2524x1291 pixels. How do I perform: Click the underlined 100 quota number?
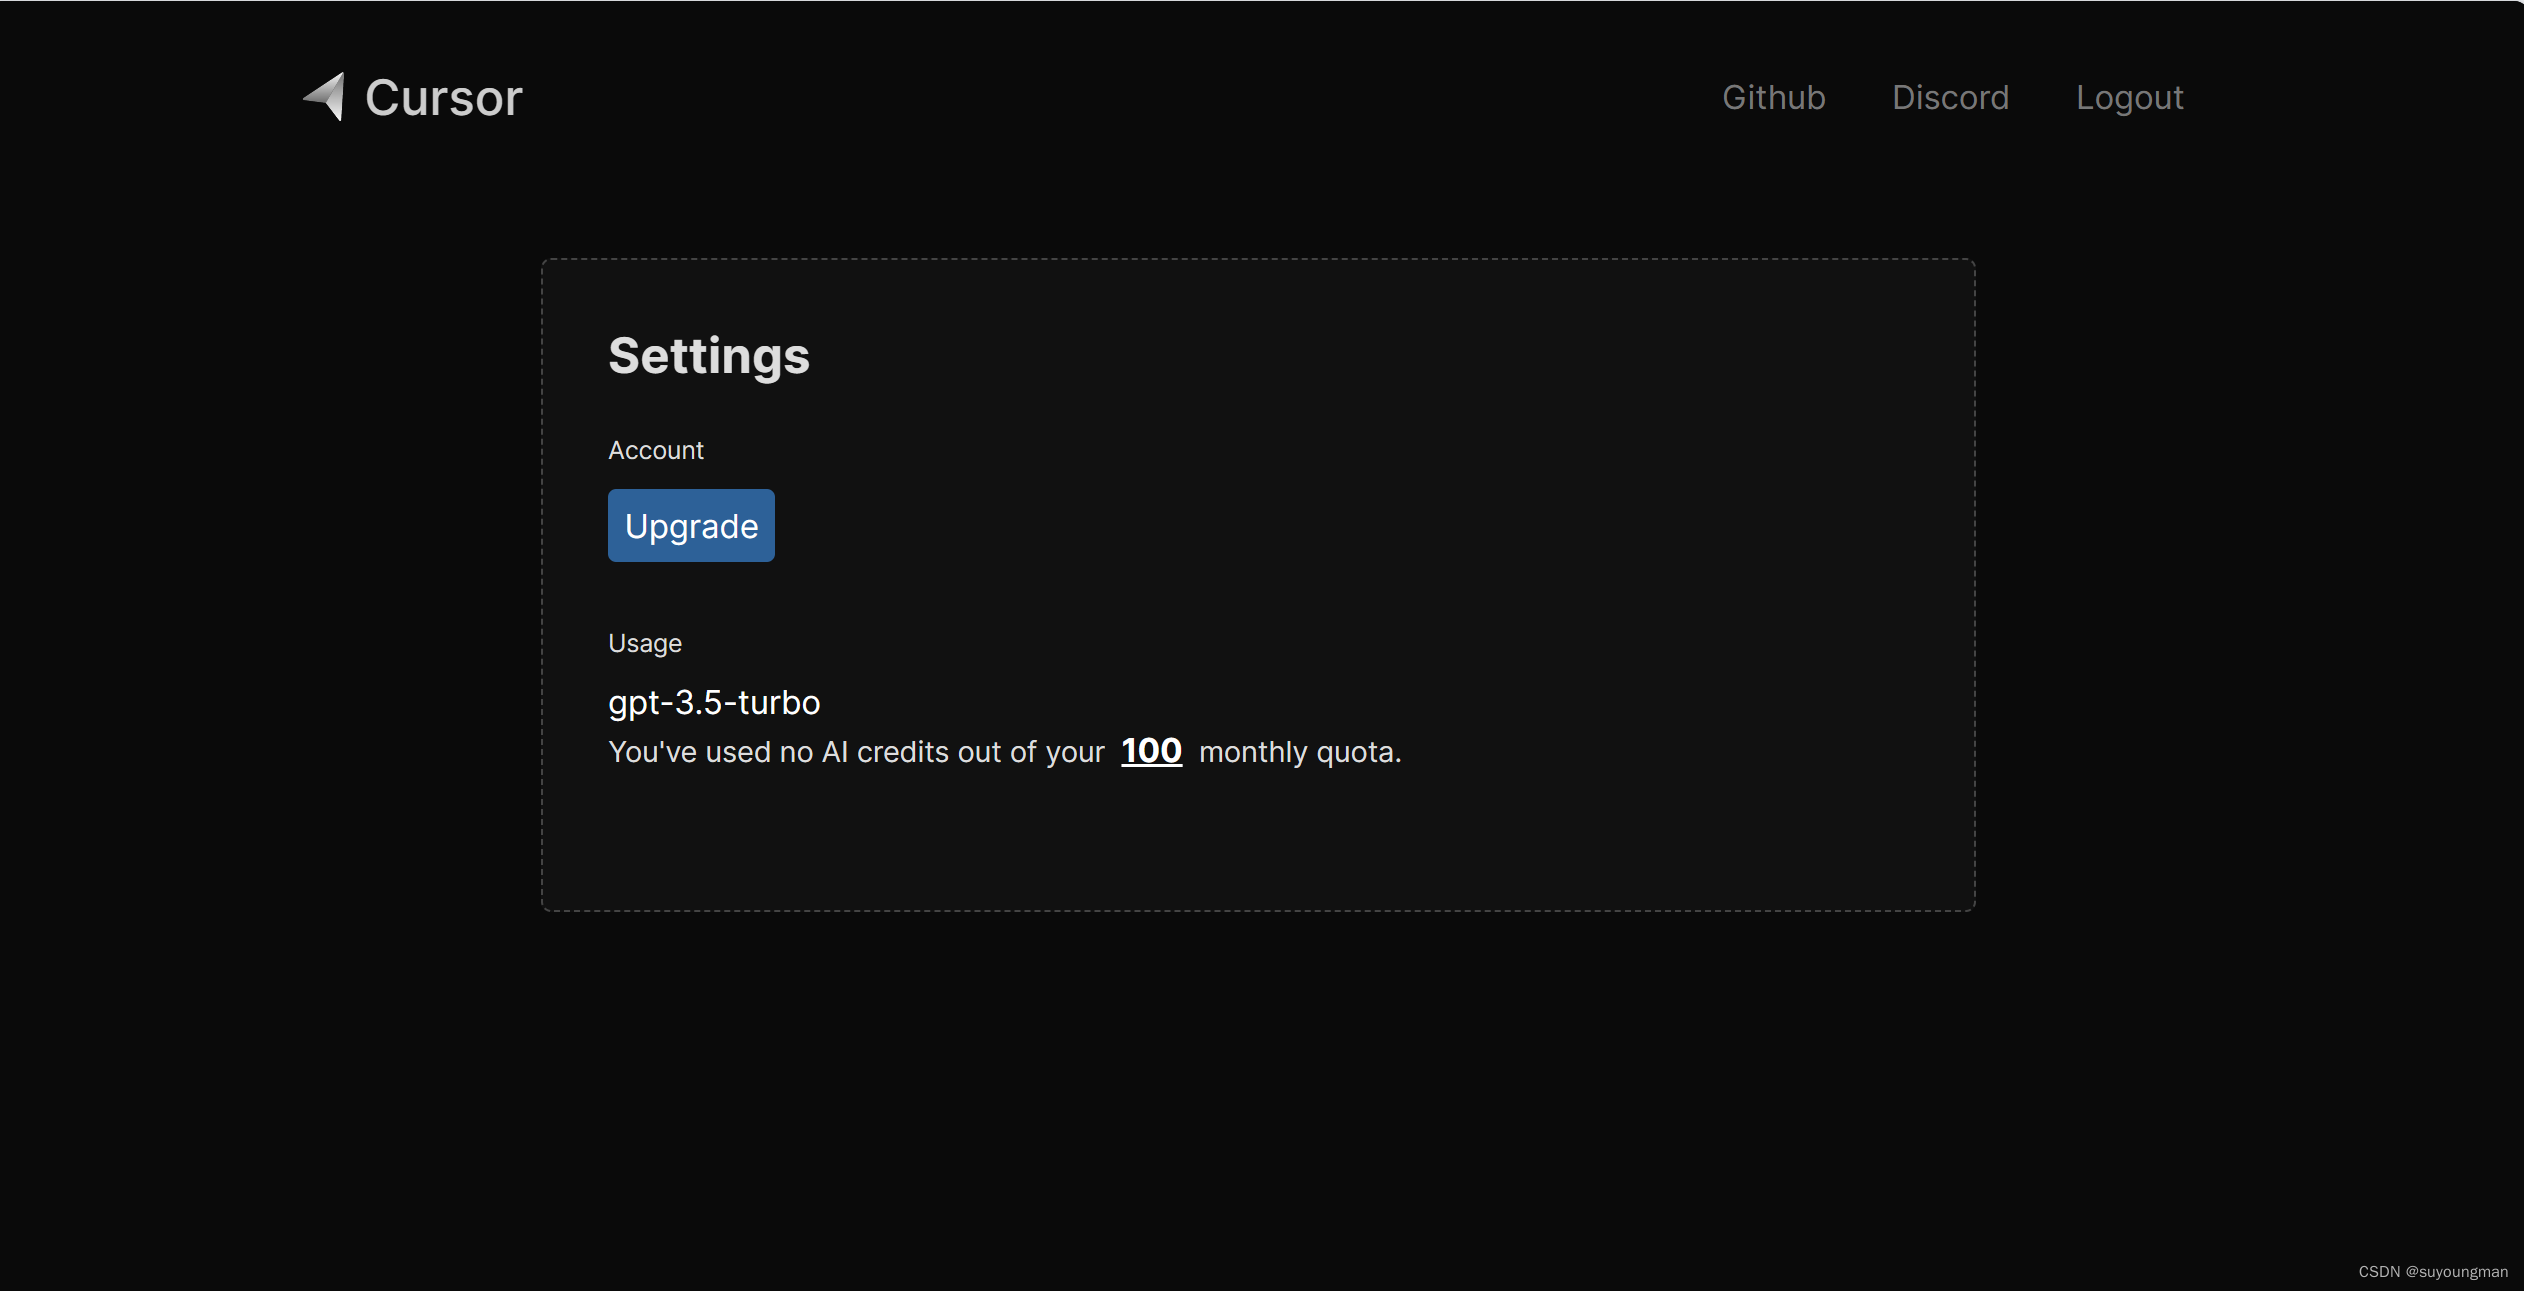[1151, 751]
